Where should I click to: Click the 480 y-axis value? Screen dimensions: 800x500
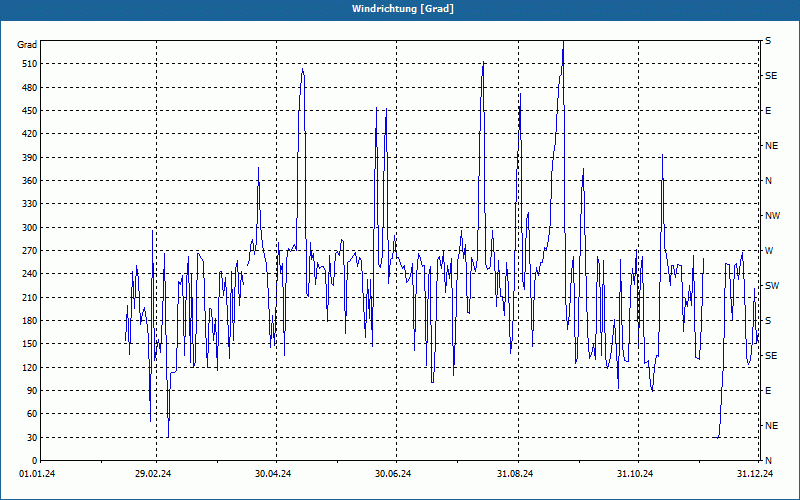[x=30, y=88]
